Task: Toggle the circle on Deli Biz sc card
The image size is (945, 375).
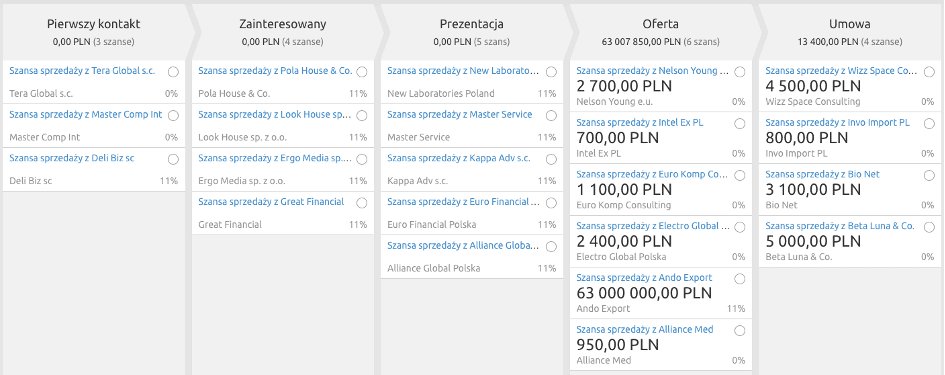Action: 173,159
